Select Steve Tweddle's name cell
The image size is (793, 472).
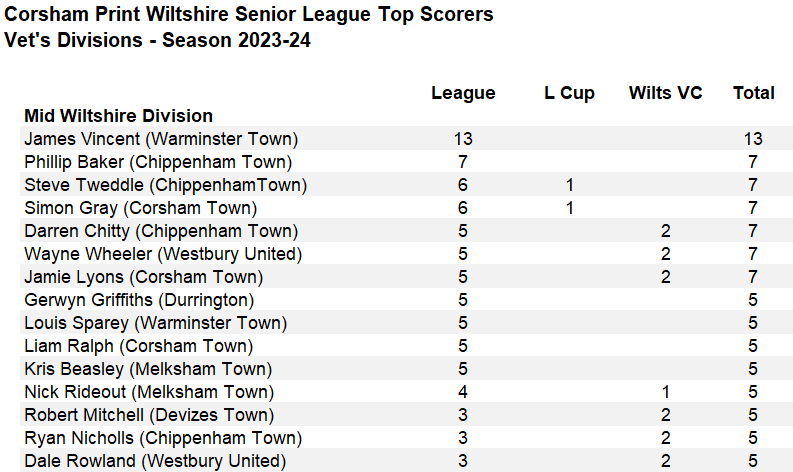pos(165,185)
